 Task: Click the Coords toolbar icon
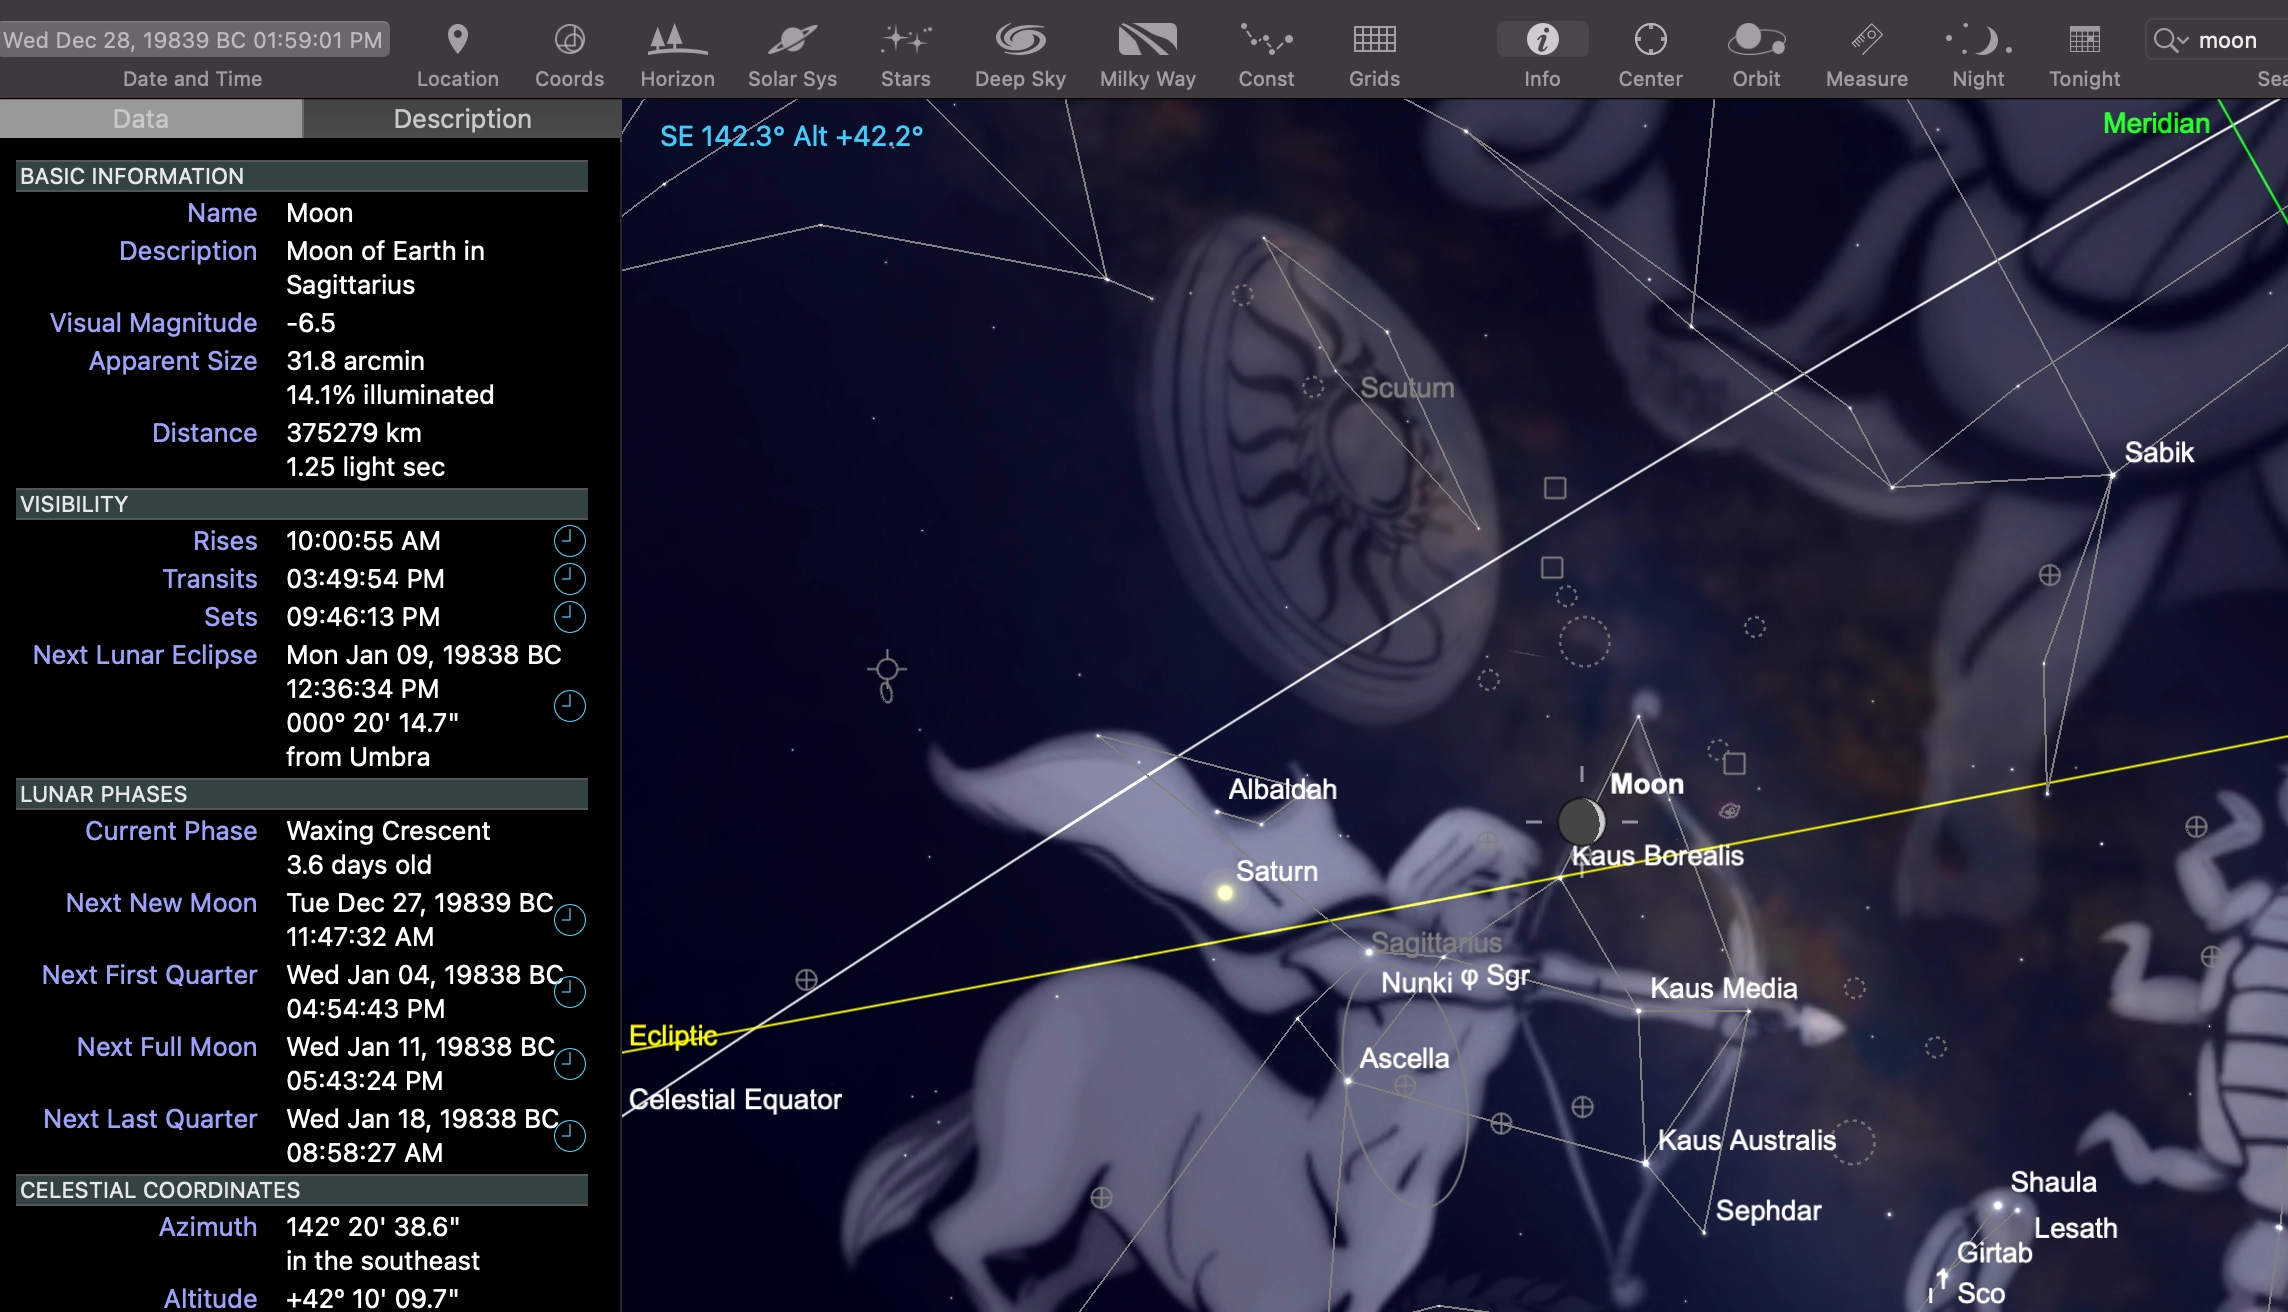569,41
